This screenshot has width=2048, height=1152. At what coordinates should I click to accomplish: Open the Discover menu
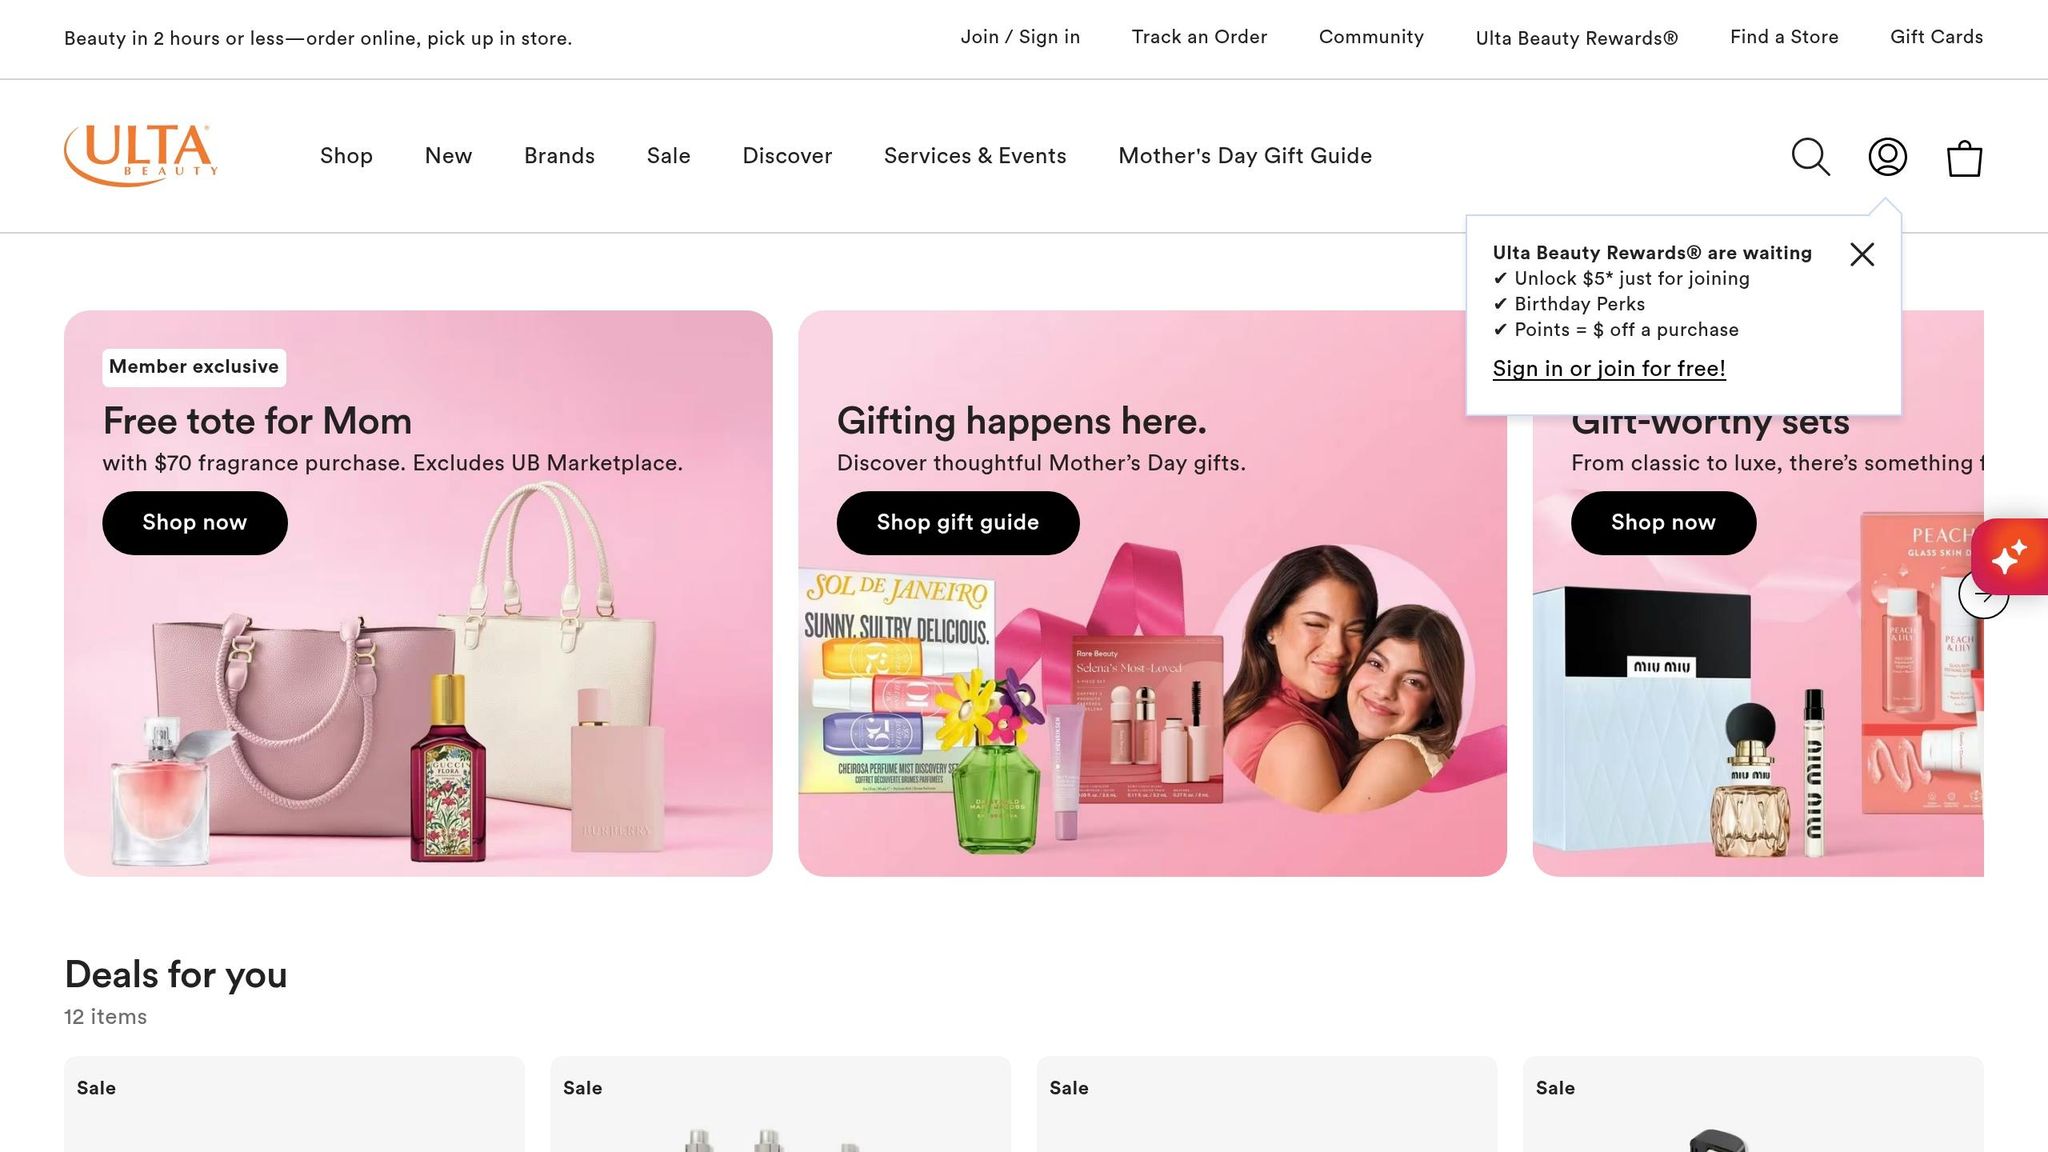[787, 156]
